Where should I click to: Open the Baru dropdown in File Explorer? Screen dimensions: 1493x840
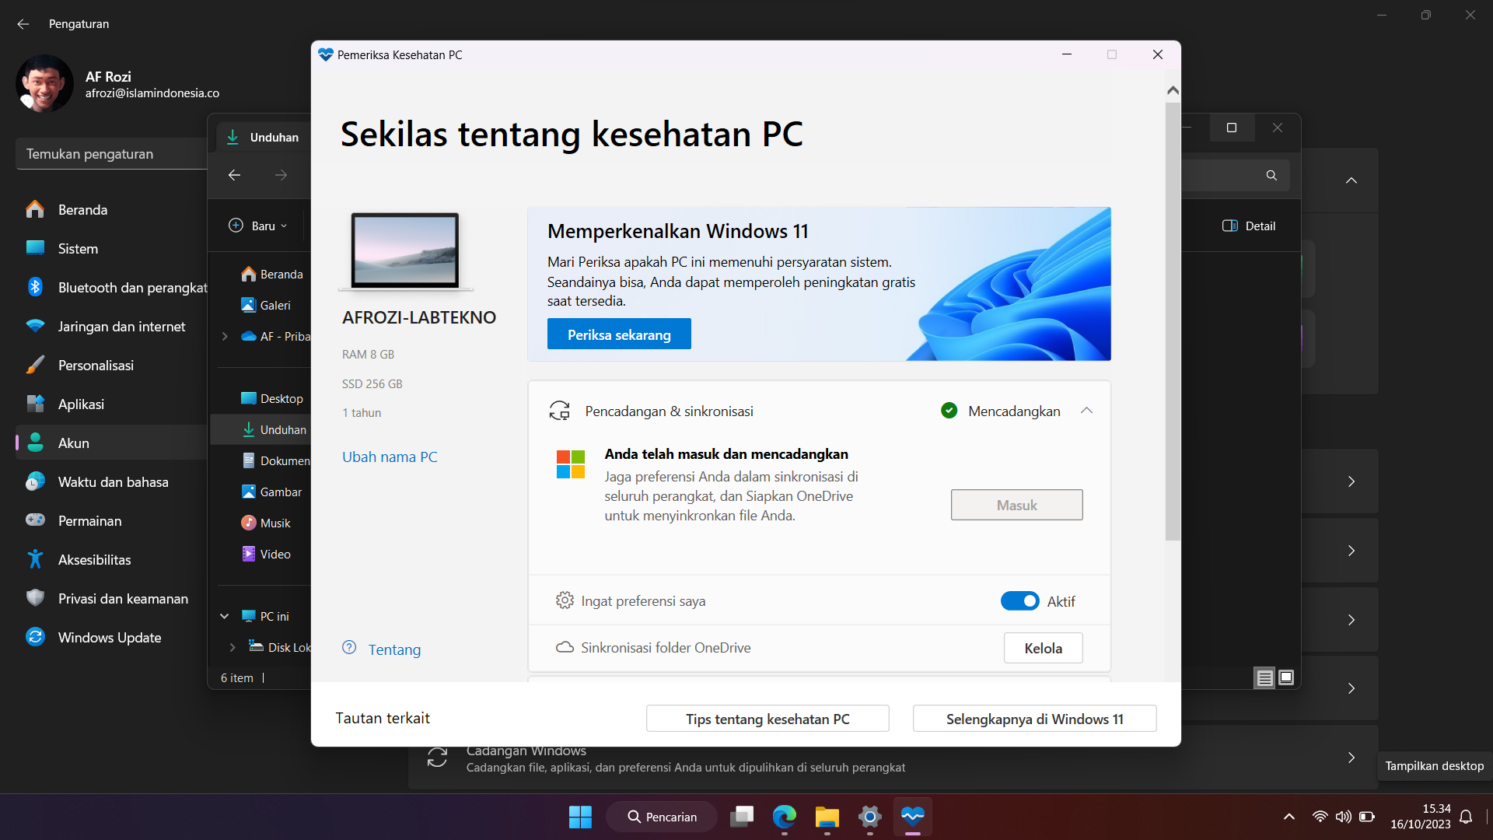[x=259, y=226]
